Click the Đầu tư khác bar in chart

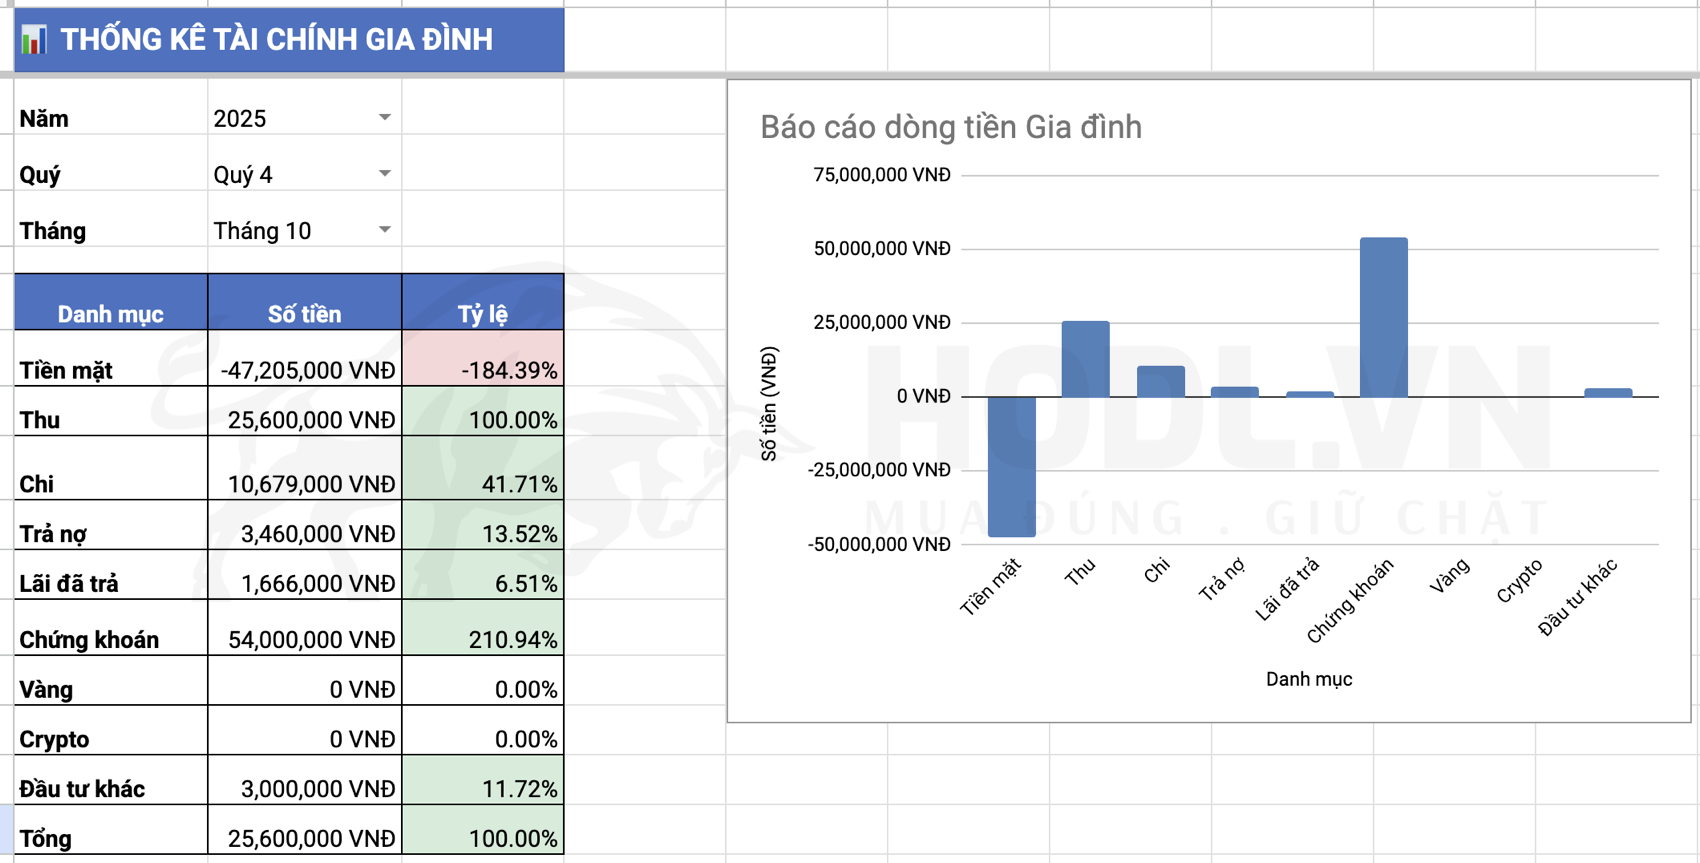tap(1608, 393)
